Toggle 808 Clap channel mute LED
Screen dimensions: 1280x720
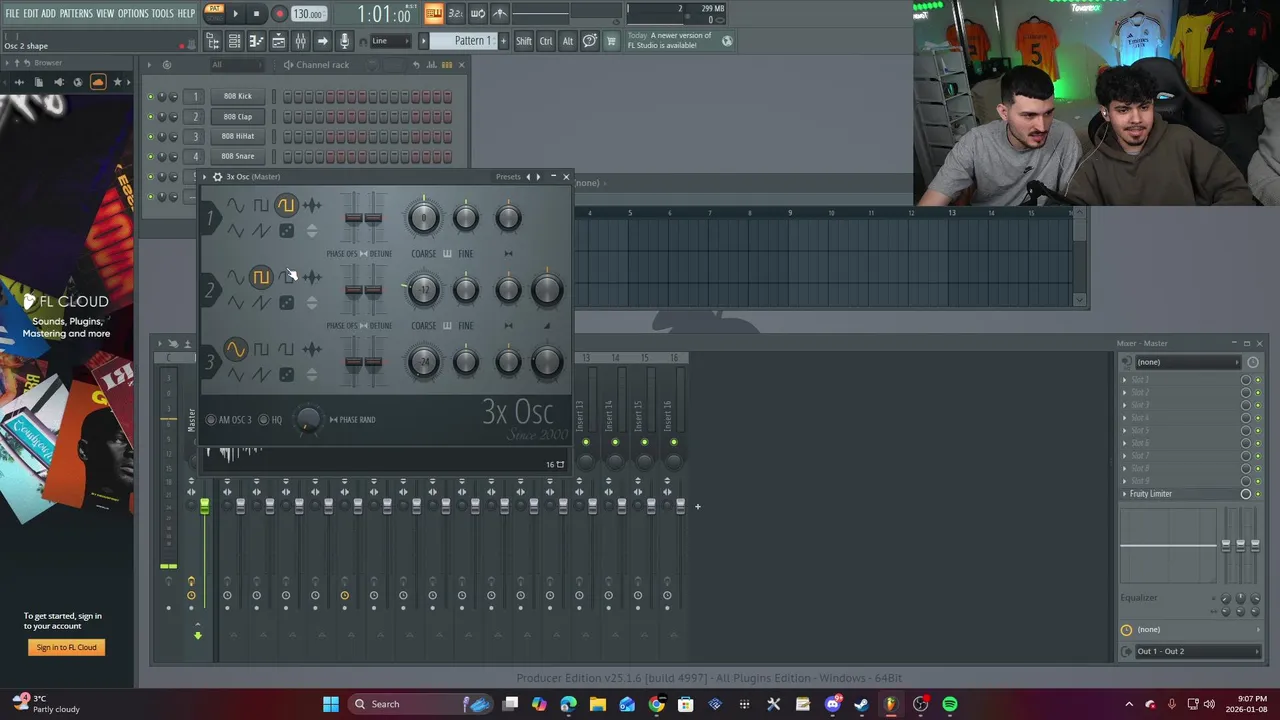[150, 117]
